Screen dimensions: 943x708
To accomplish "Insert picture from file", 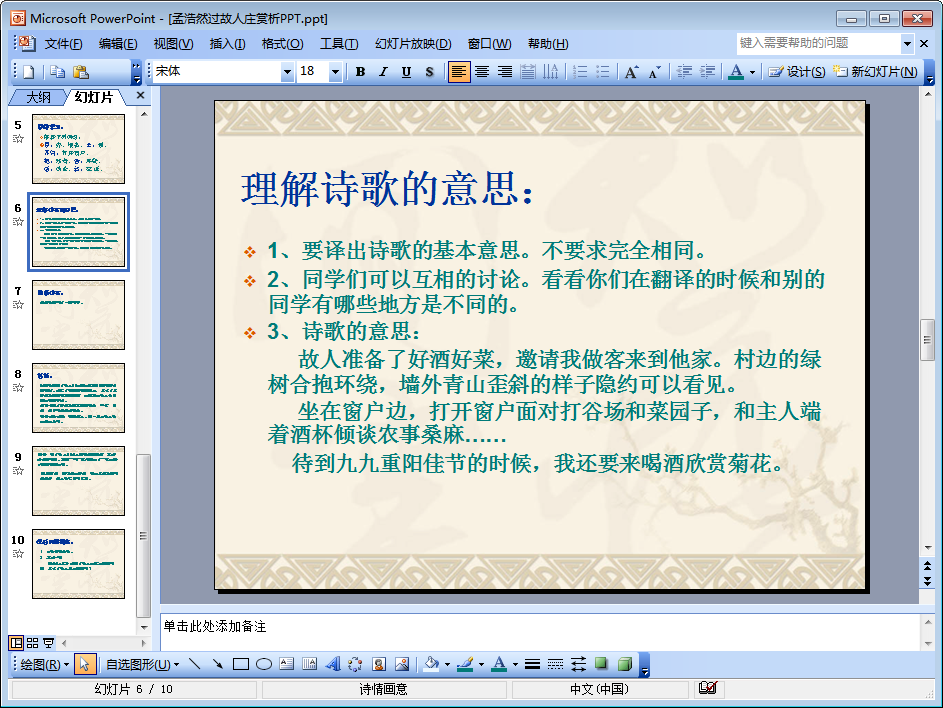I will [x=402, y=664].
